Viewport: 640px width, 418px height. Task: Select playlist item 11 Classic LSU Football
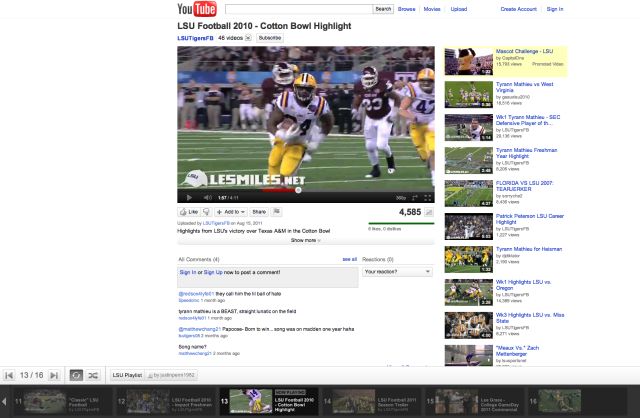62,401
